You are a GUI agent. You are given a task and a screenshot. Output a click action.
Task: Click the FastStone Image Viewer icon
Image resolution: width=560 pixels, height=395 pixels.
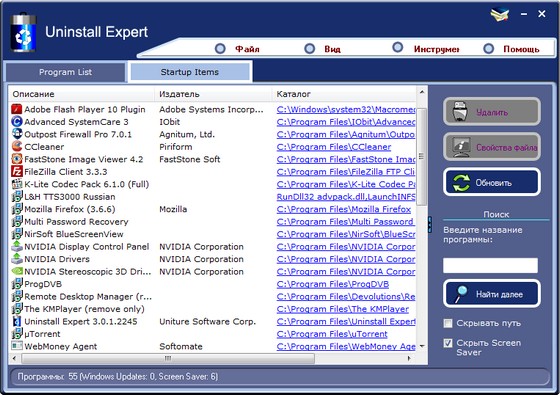17,159
